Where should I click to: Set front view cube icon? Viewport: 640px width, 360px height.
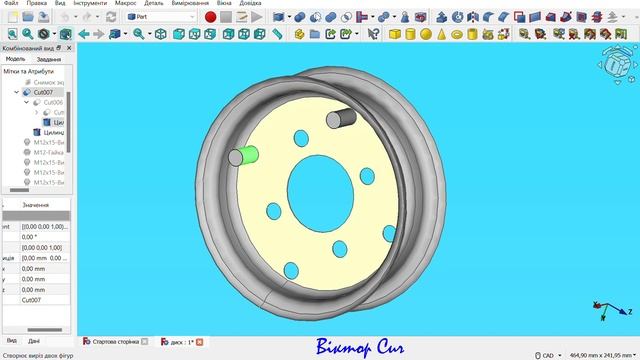pyautogui.click(x=178, y=34)
